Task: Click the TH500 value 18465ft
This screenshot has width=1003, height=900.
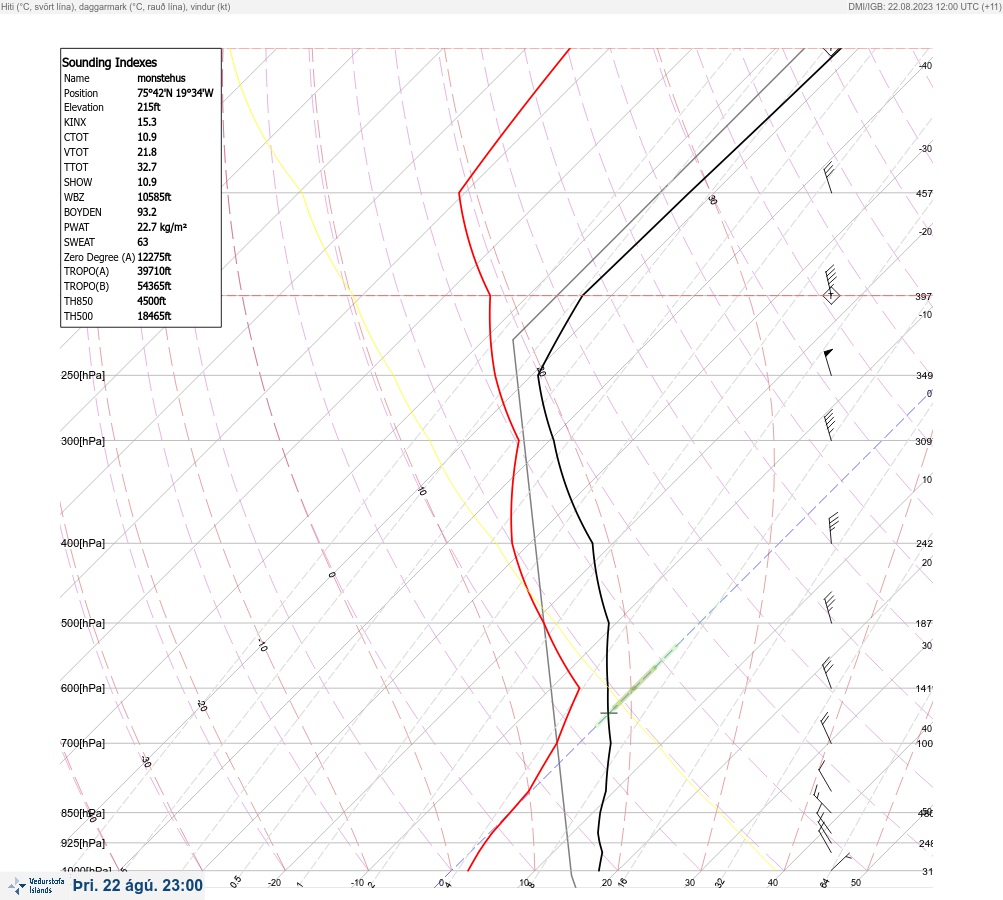Action: coord(154,316)
